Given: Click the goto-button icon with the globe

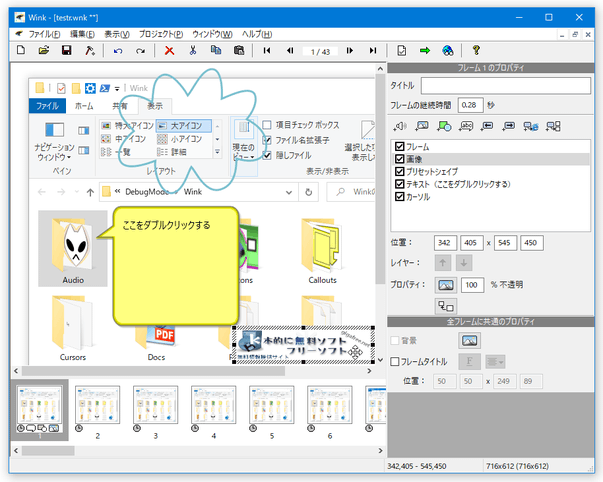Looking at the screenshot, I should (531, 126).
